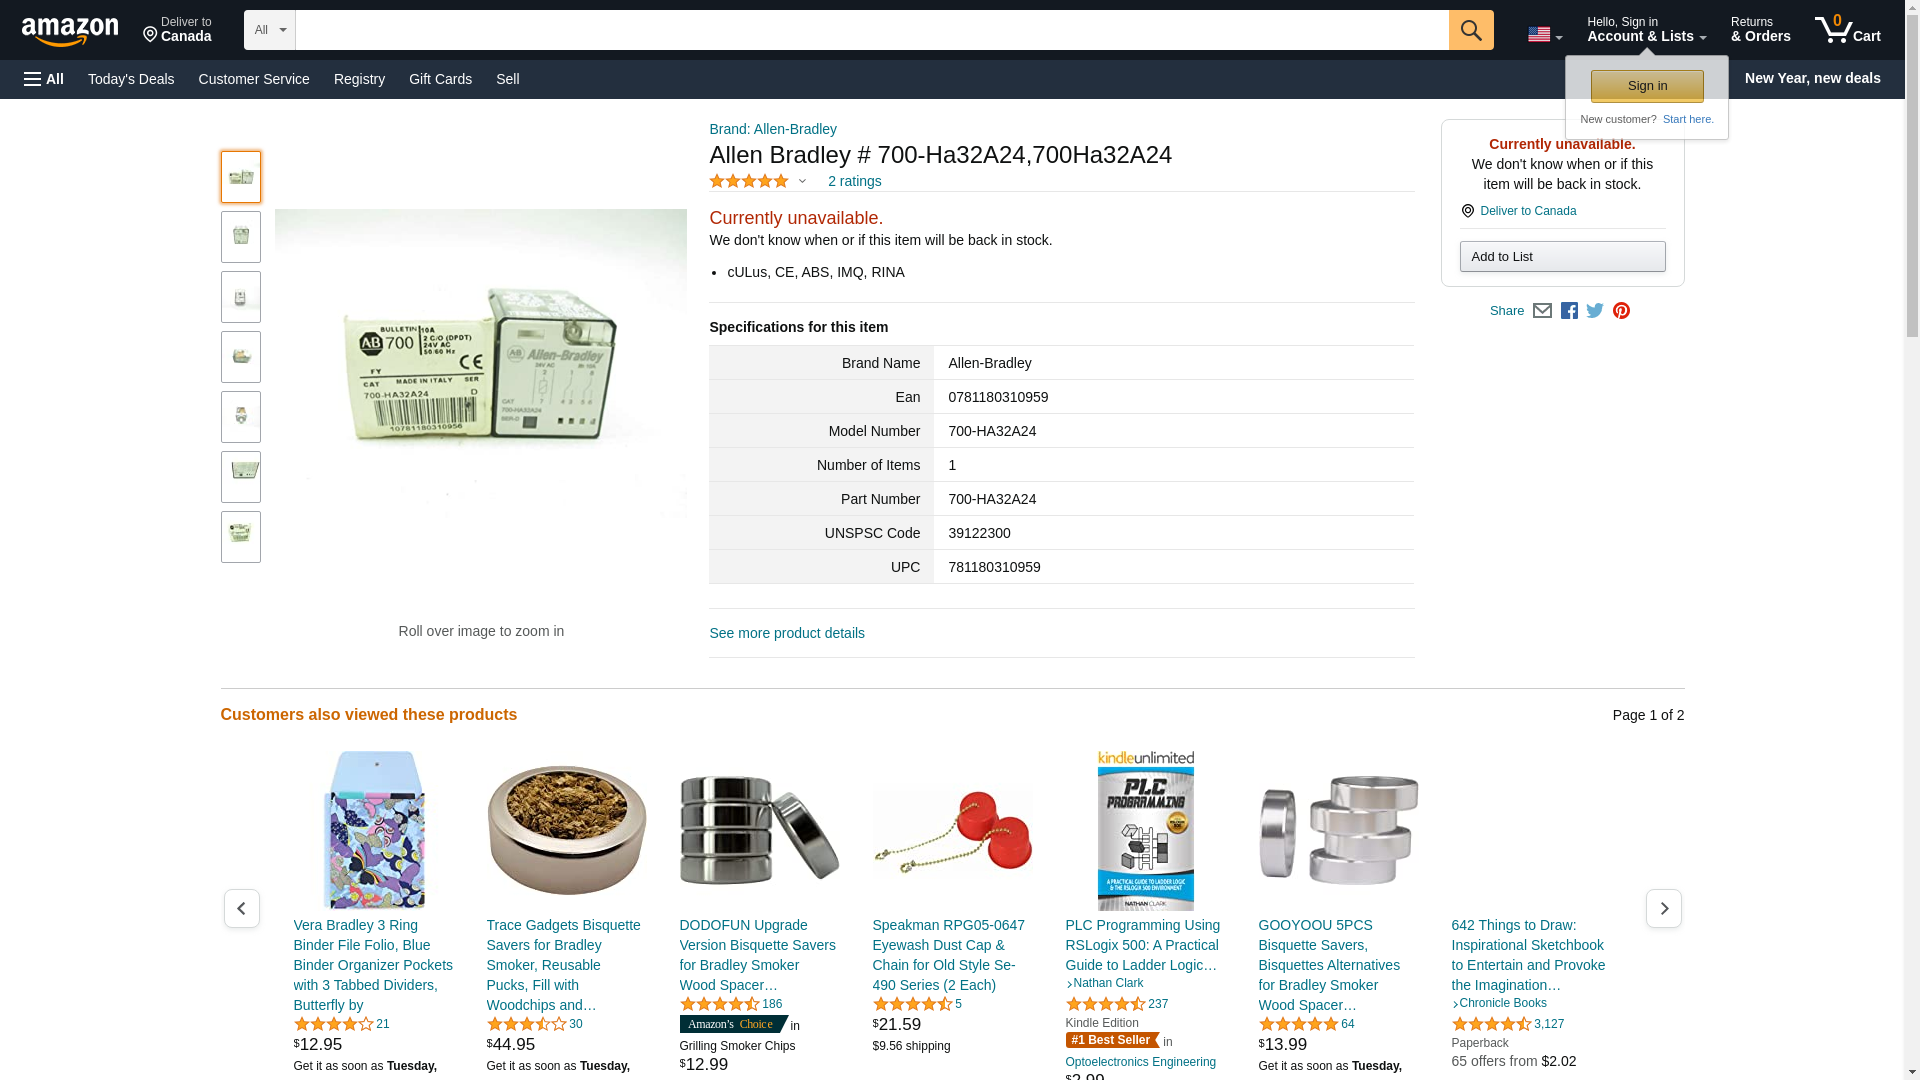Open the shopping cart icon

coord(1848,30)
